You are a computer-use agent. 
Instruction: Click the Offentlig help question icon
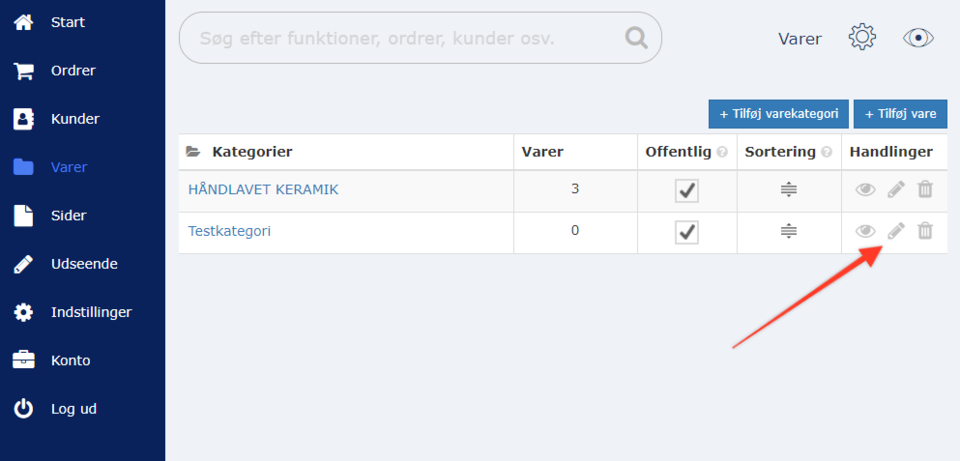pyautogui.click(x=721, y=153)
